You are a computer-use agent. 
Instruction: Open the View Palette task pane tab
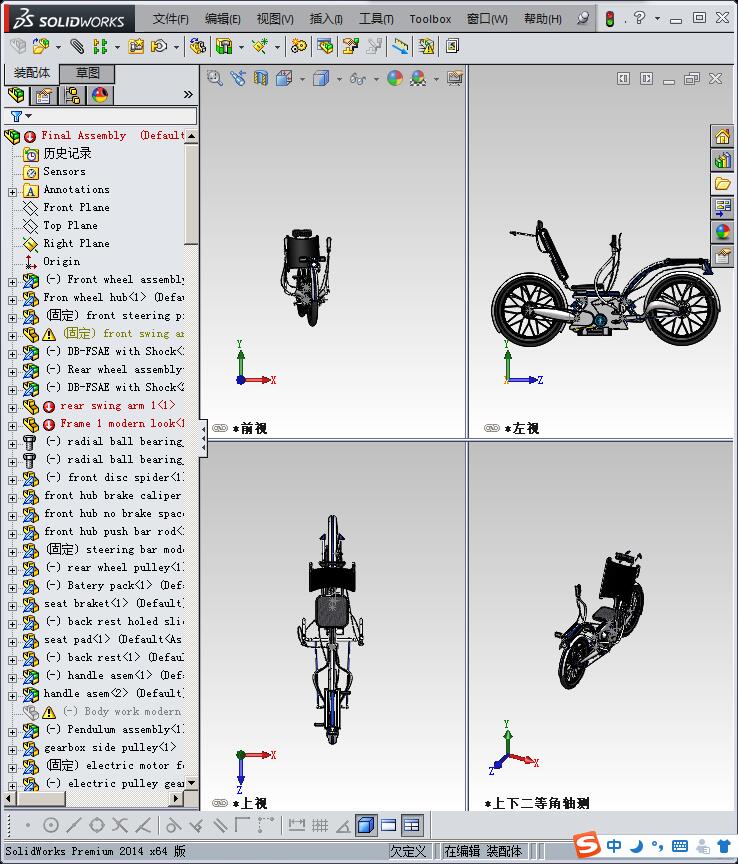click(723, 207)
